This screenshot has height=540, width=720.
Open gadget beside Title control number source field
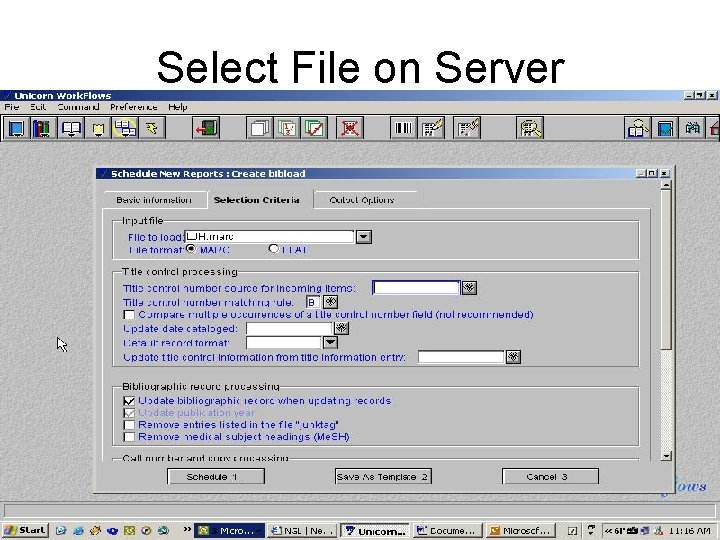tap(469, 288)
